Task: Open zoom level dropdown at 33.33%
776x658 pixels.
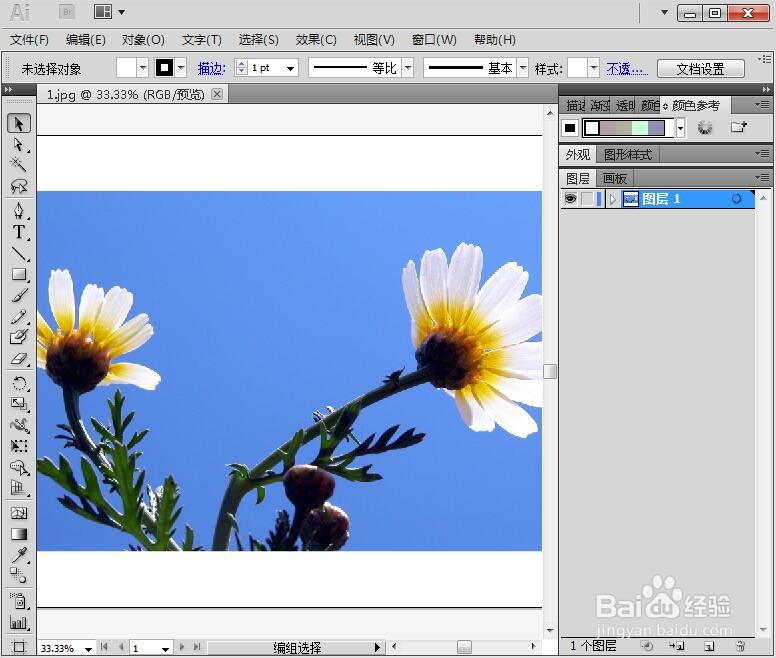Action: [x=88, y=648]
